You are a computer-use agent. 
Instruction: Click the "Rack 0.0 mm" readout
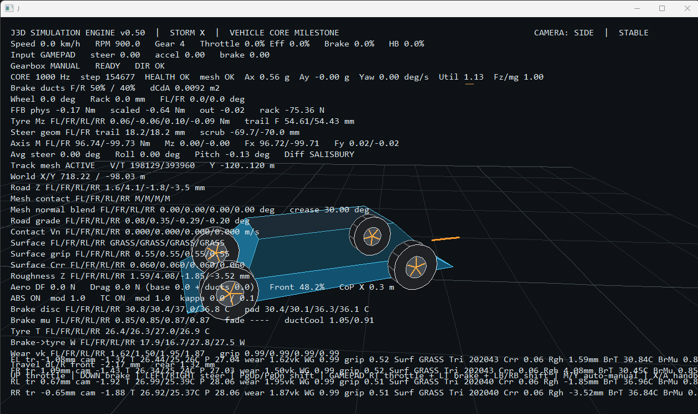coord(118,99)
